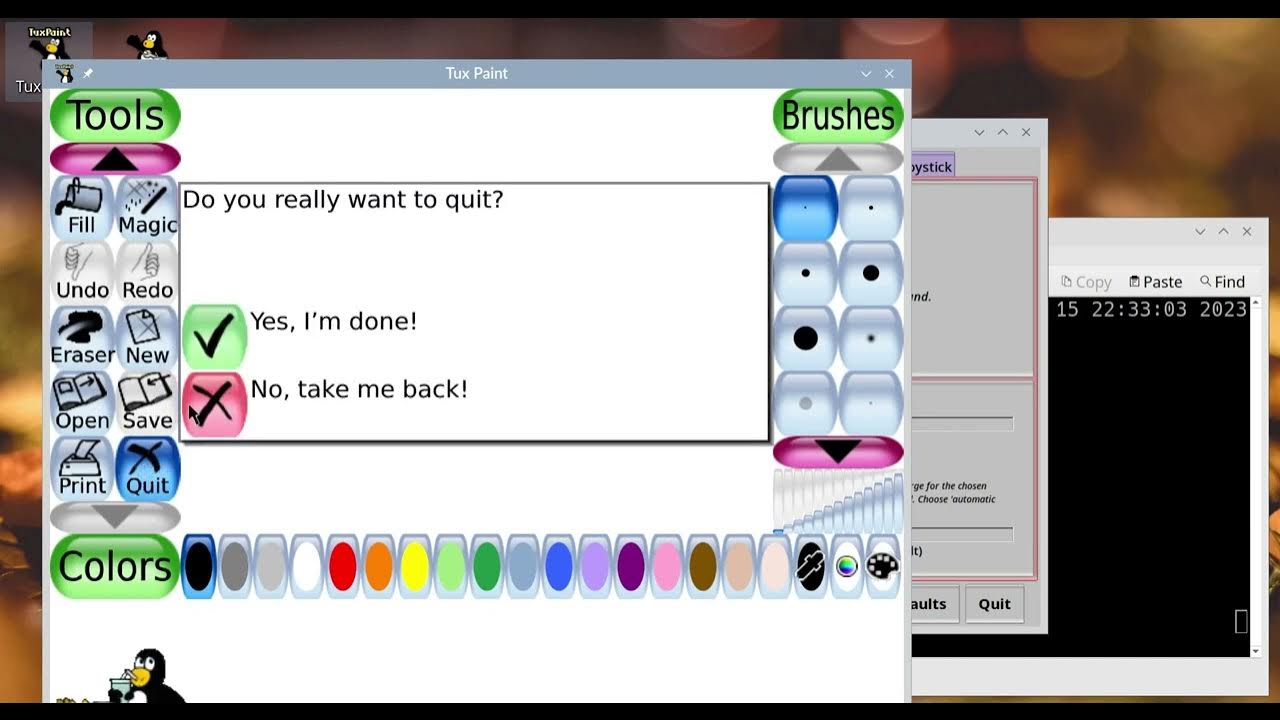Image resolution: width=1280 pixels, height=720 pixels.
Task: Select the highlighted blue brush button
Action: [805, 208]
